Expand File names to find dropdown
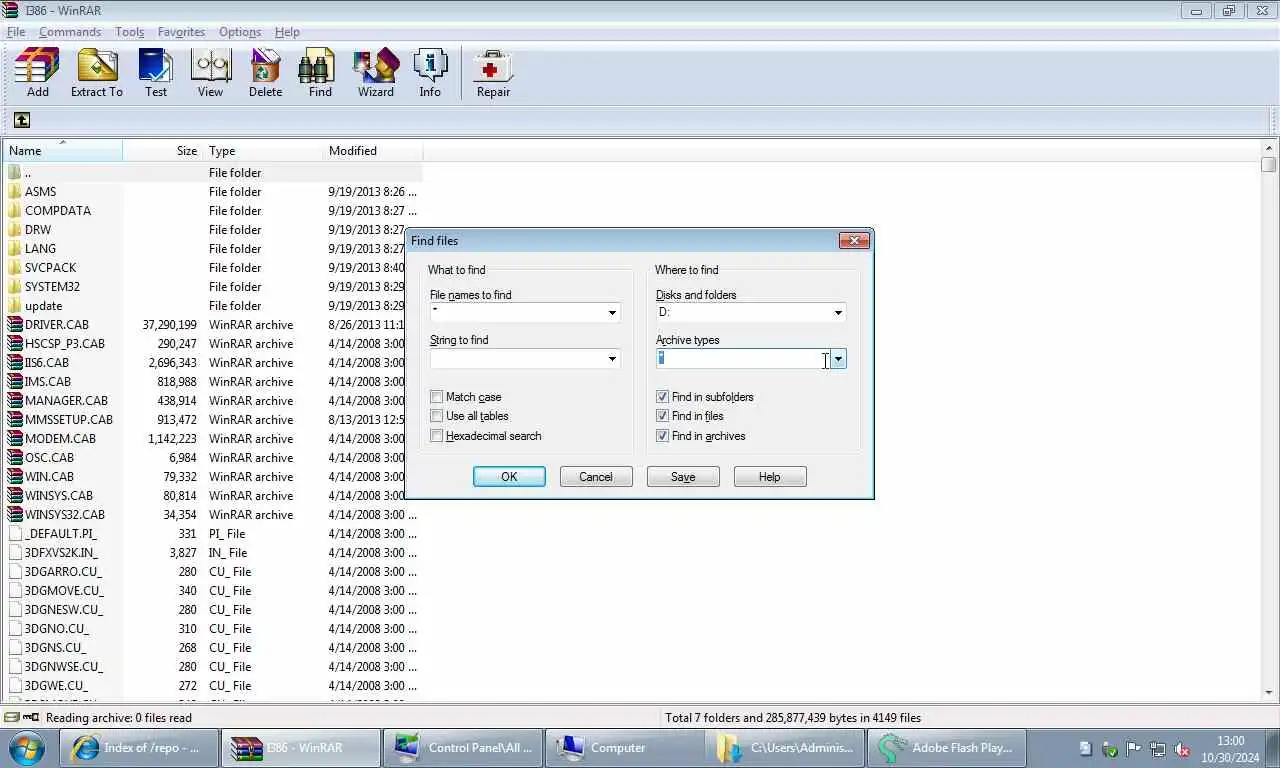 pyautogui.click(x=612, y=313)
